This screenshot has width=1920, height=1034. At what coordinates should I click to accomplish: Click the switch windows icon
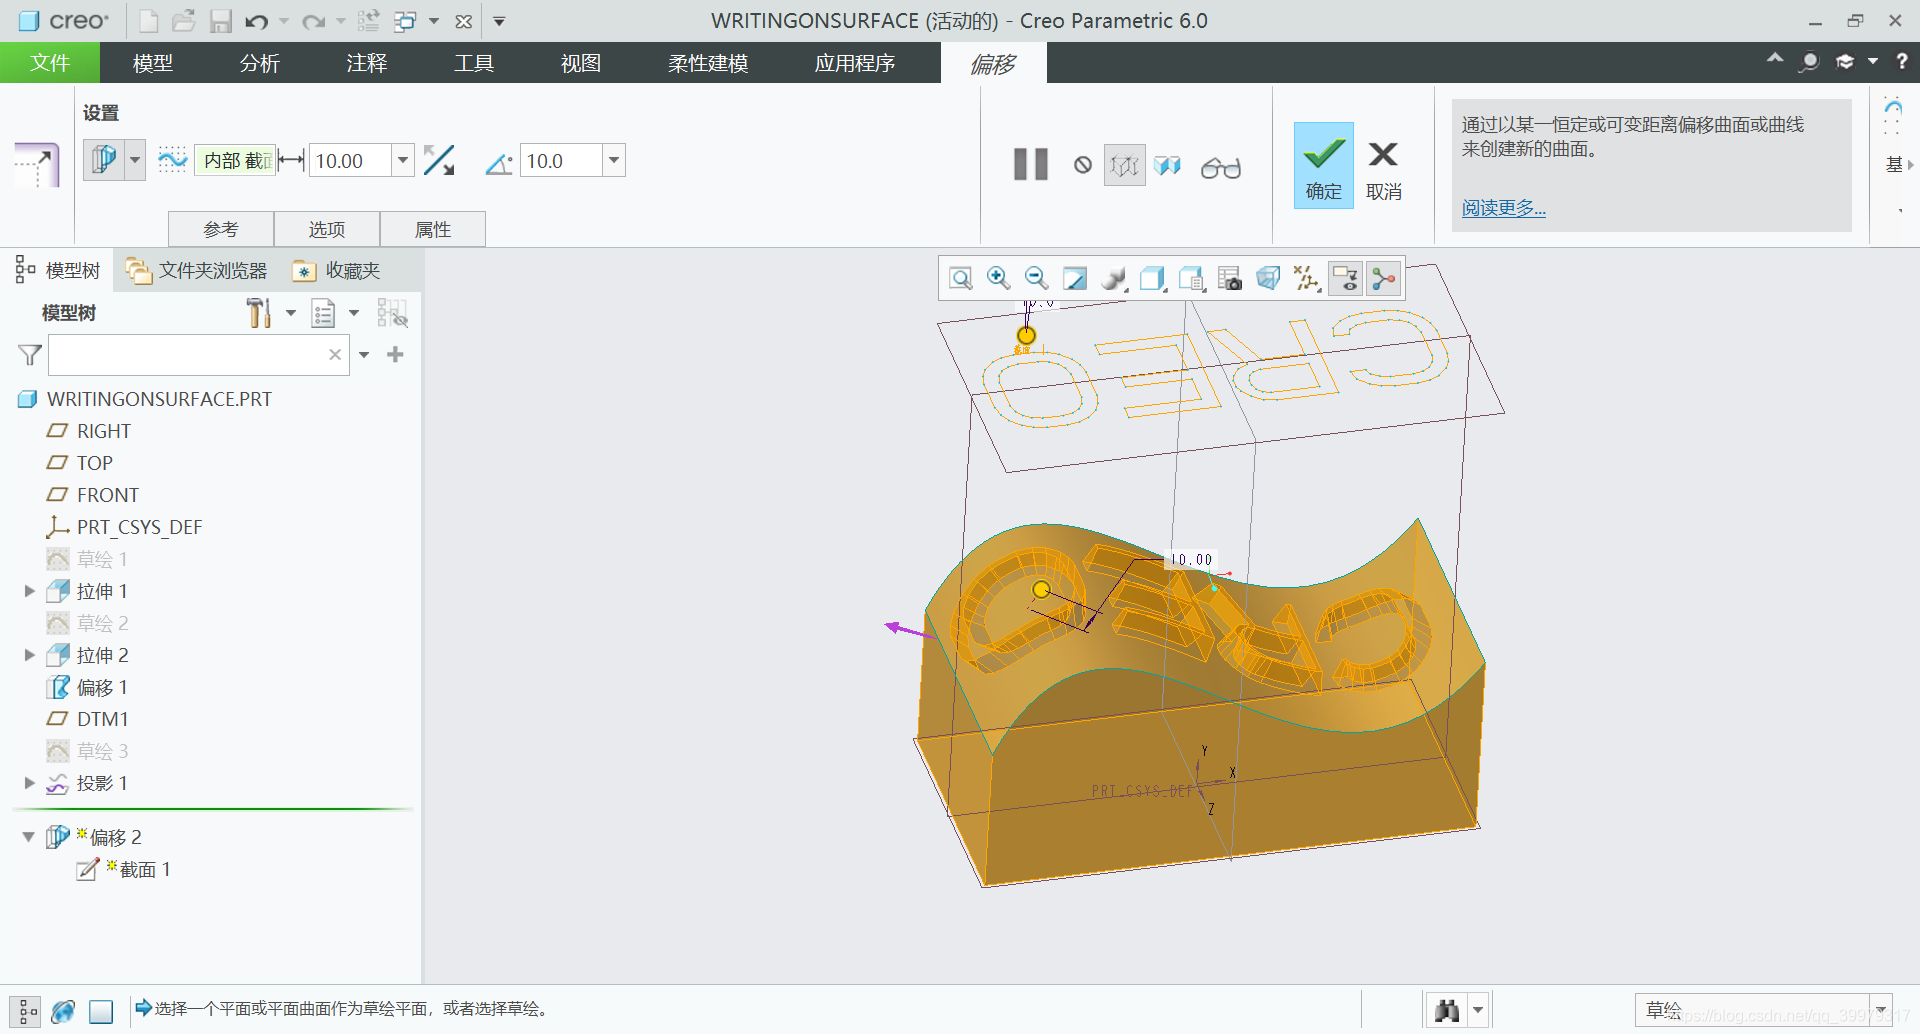[405, 21]
